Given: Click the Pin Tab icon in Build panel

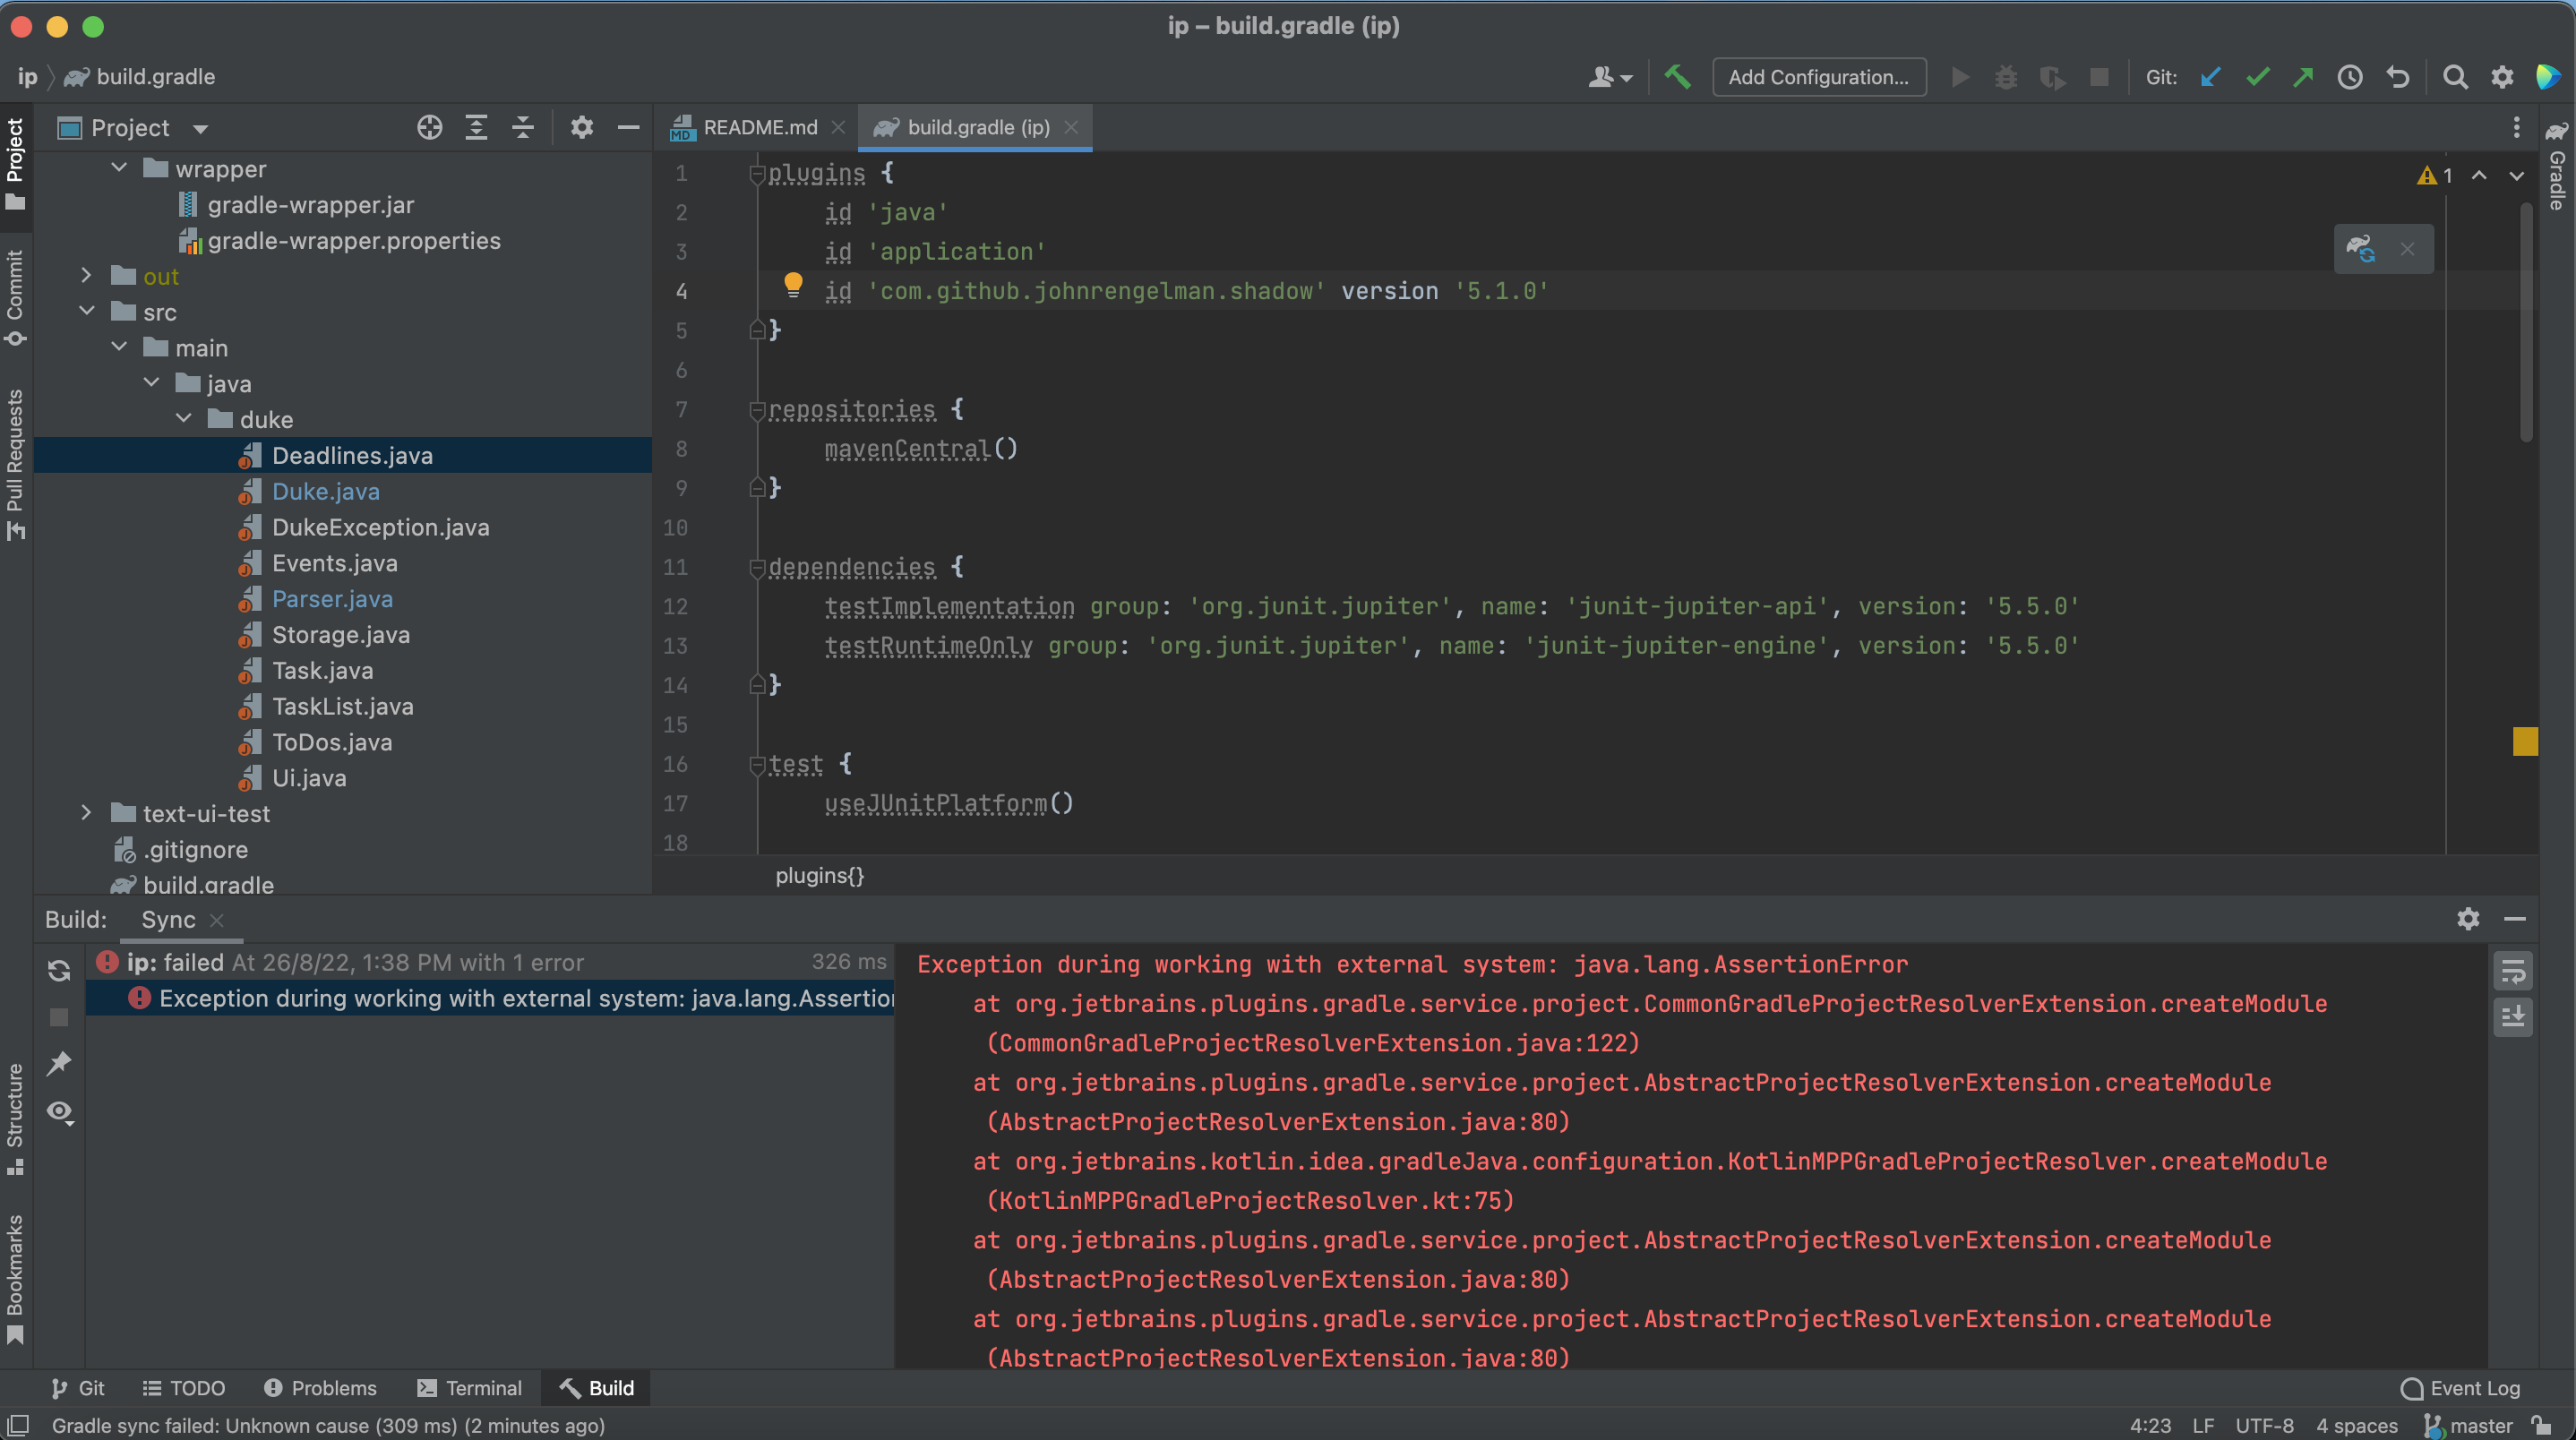Looking at the screenshot, I should [59, 1063].
